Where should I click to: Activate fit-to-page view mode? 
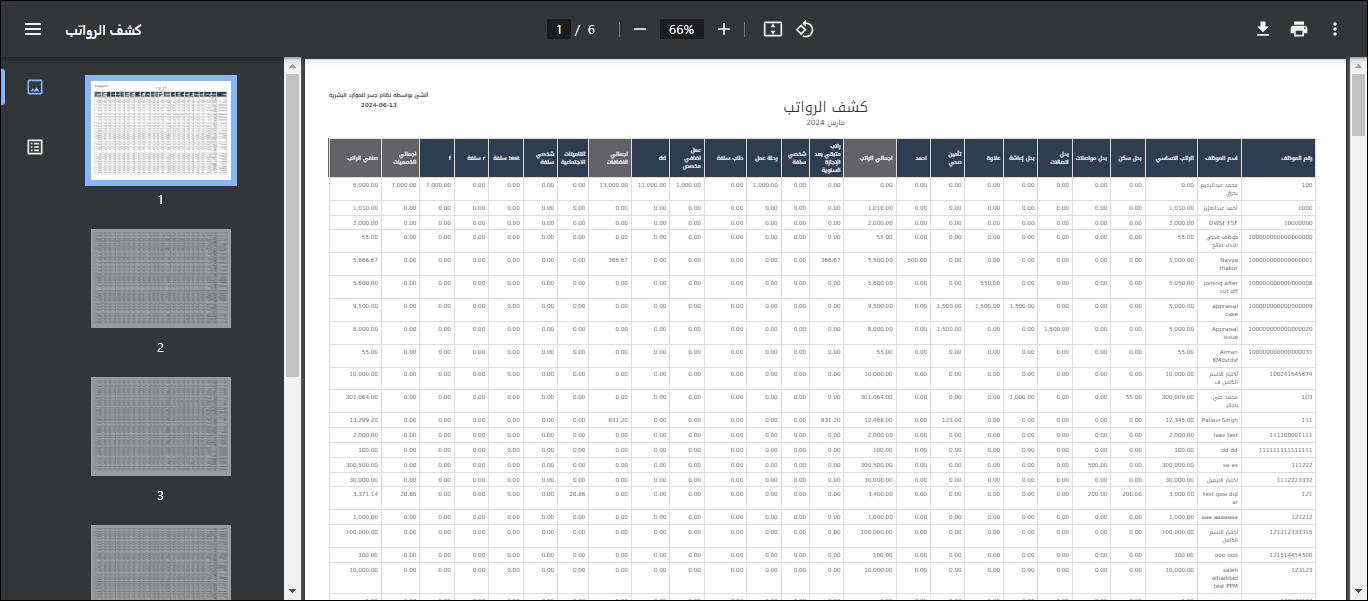[771, 29]
